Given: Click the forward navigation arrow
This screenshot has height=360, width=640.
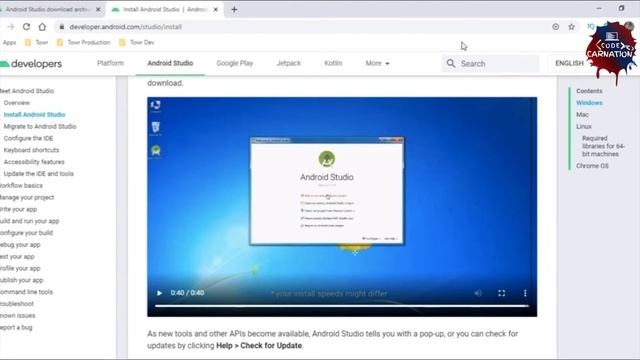Looking at the screenshot, I should (11, 27).
